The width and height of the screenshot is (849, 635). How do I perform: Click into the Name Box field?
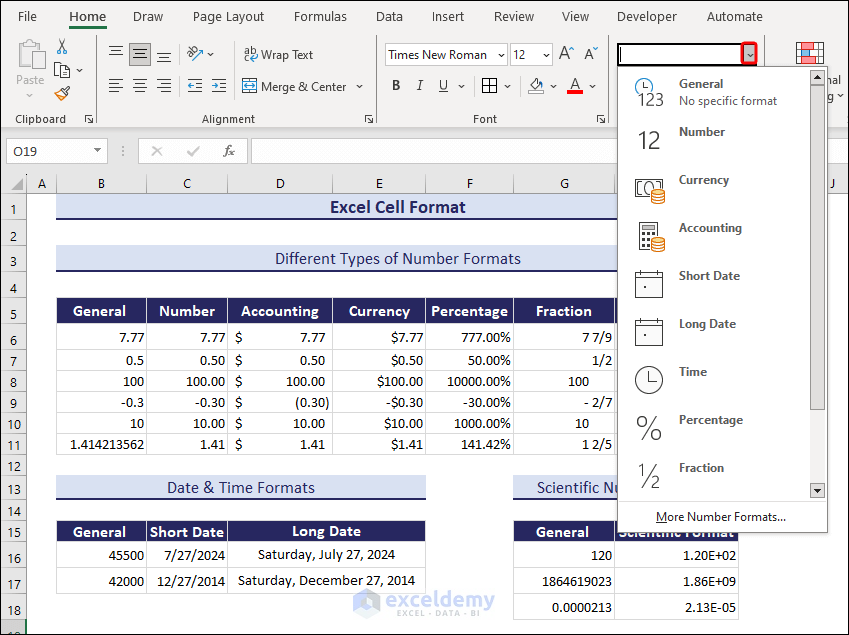(x=48, y=151)
